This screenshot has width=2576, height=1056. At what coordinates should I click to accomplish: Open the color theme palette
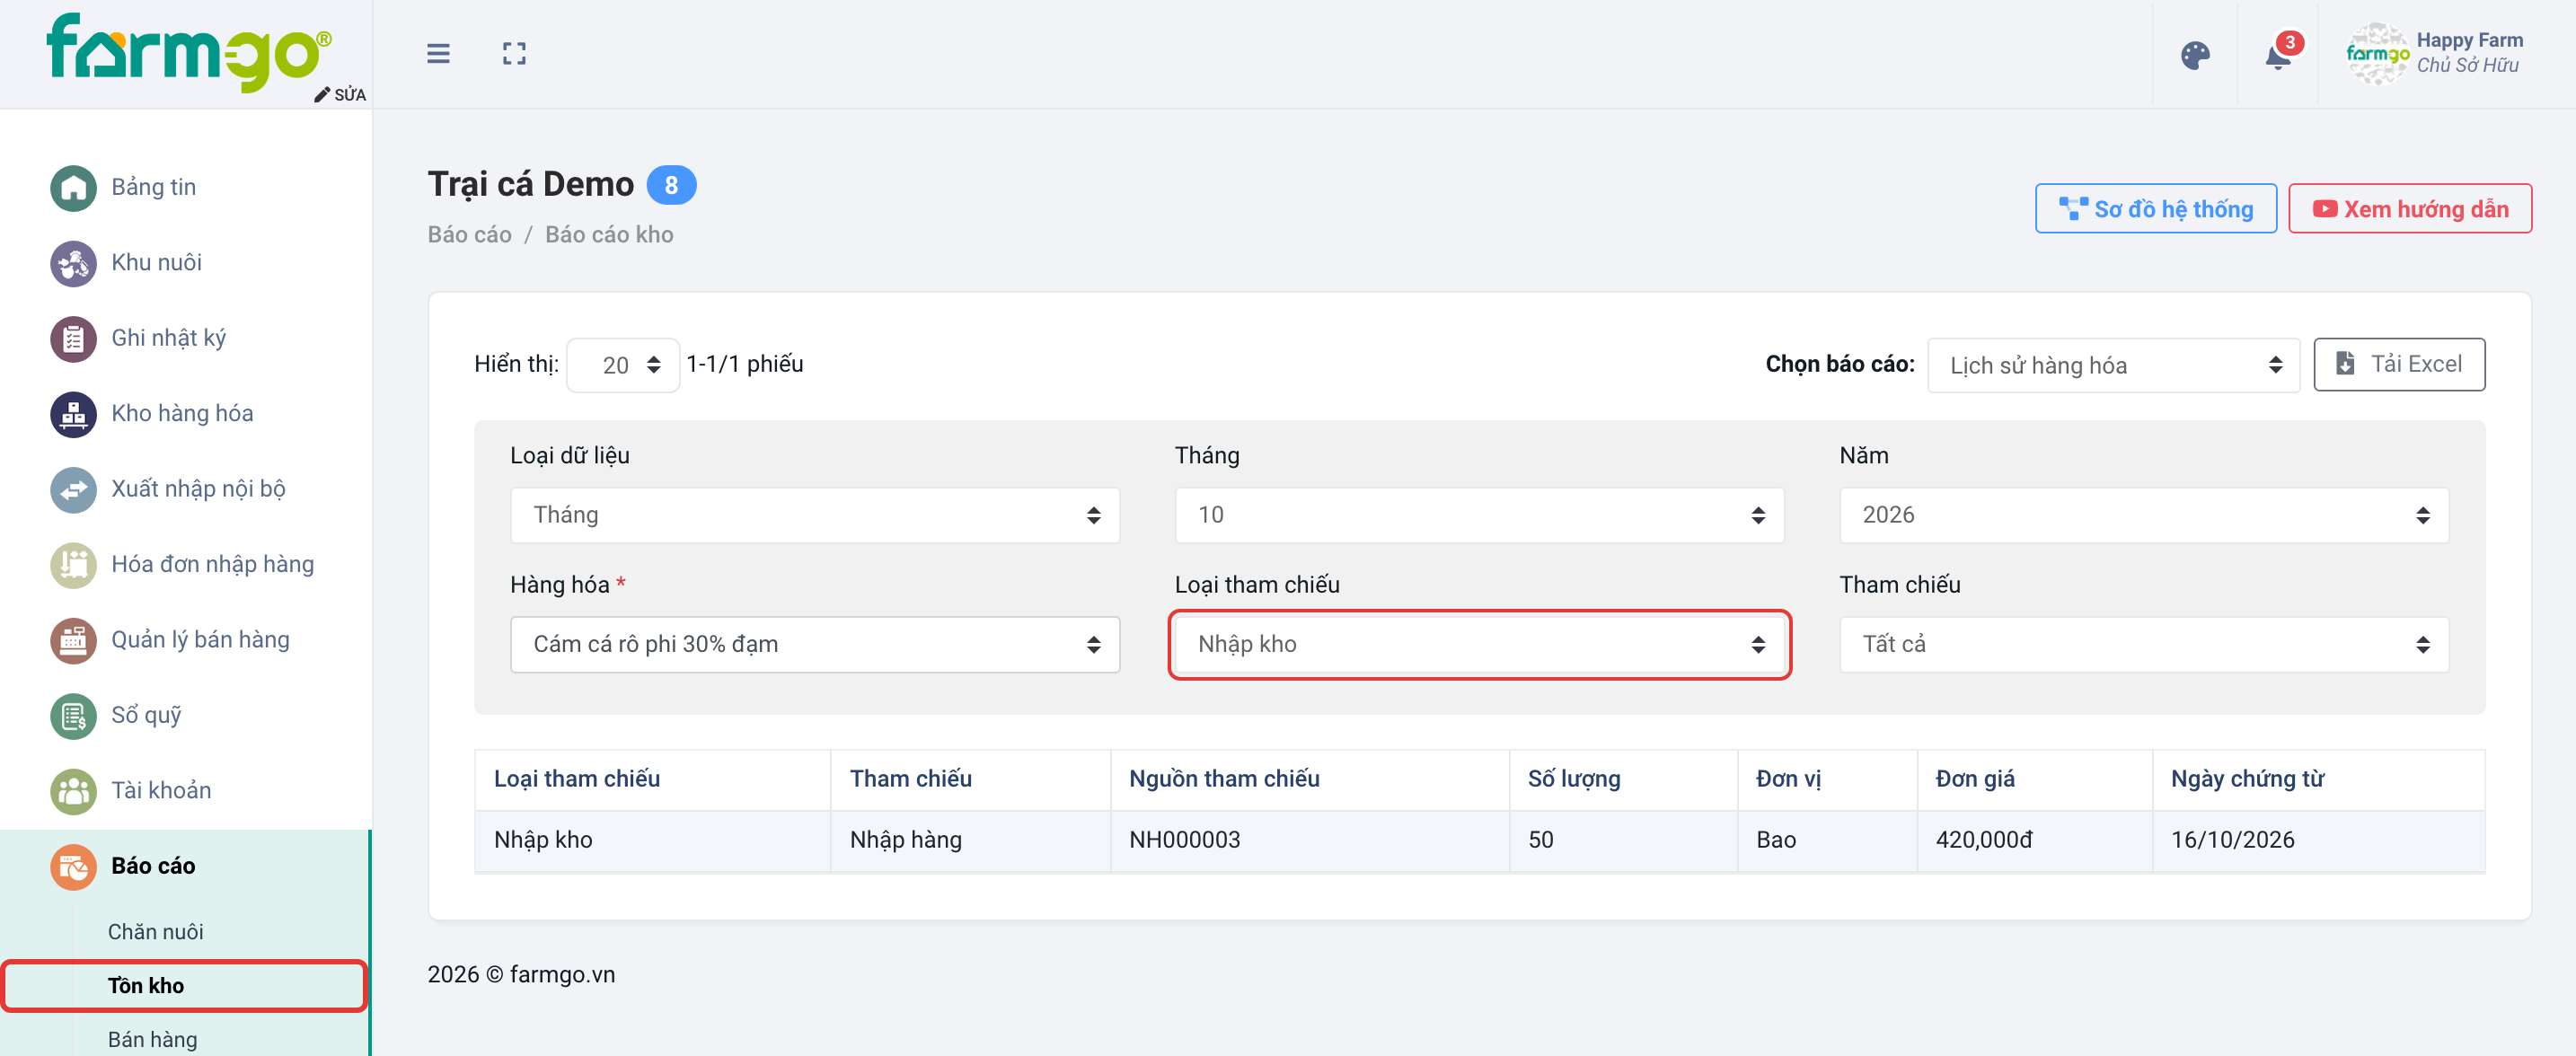[2195, 55]
